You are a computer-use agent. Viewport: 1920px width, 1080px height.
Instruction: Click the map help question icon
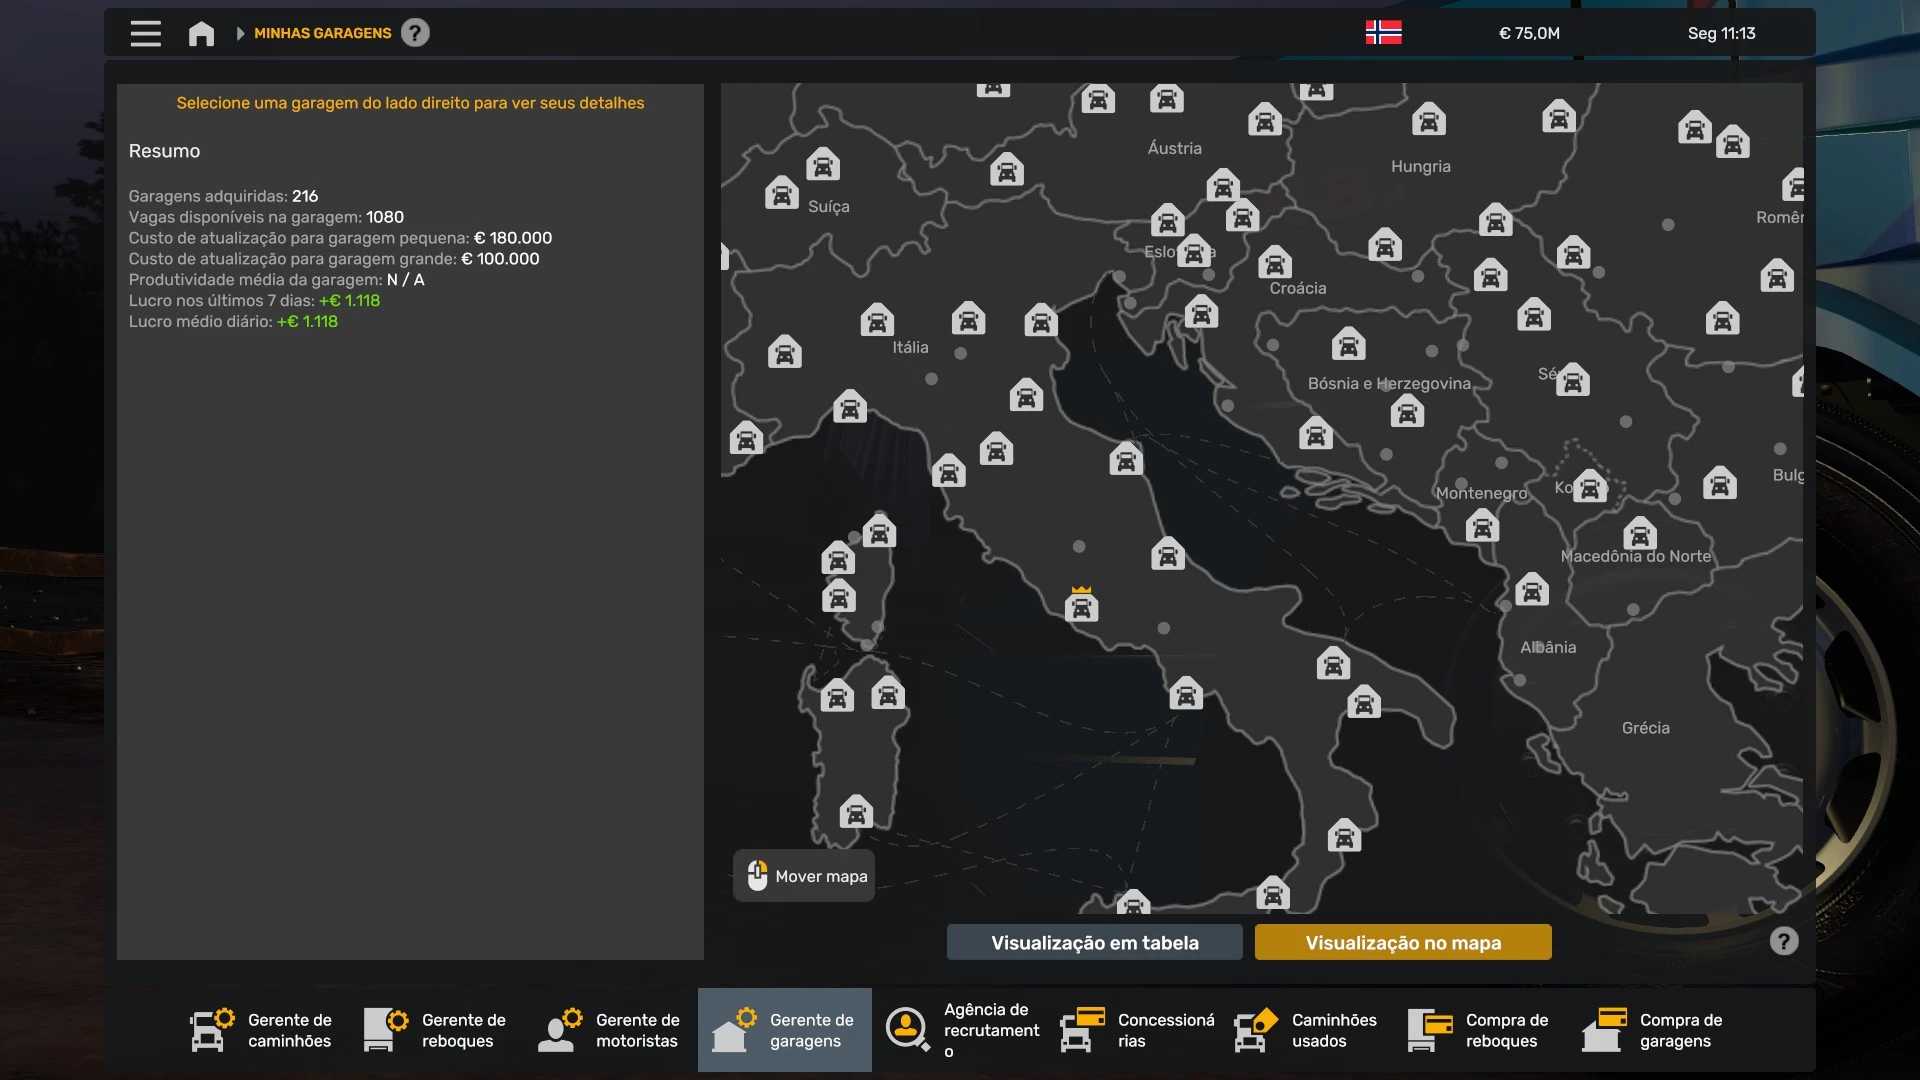[x=1783, y=941]
